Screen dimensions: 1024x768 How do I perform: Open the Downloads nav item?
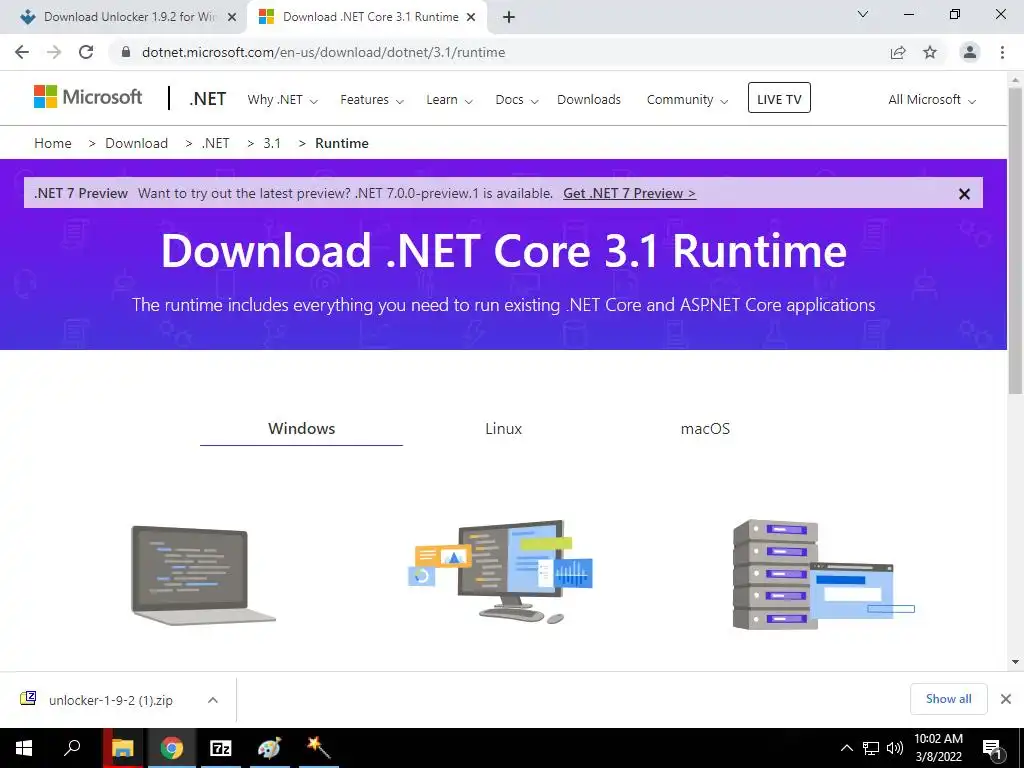[x=589, y=99]
